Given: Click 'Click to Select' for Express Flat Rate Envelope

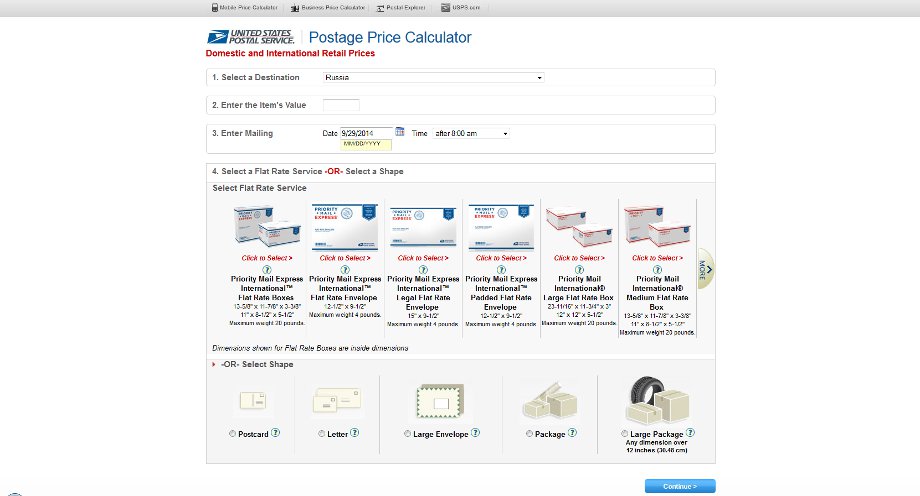Looking at the screenshot, I should click(x=345, y=258).
